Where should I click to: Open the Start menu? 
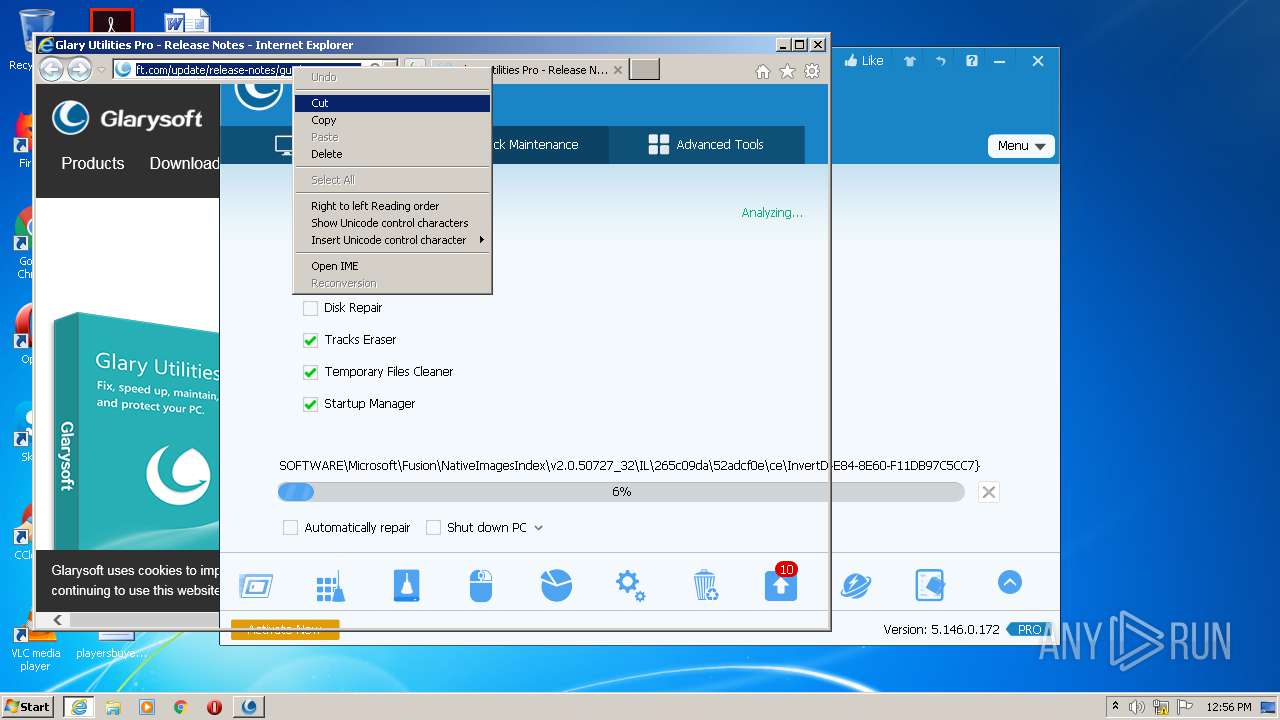coord(27,706)
